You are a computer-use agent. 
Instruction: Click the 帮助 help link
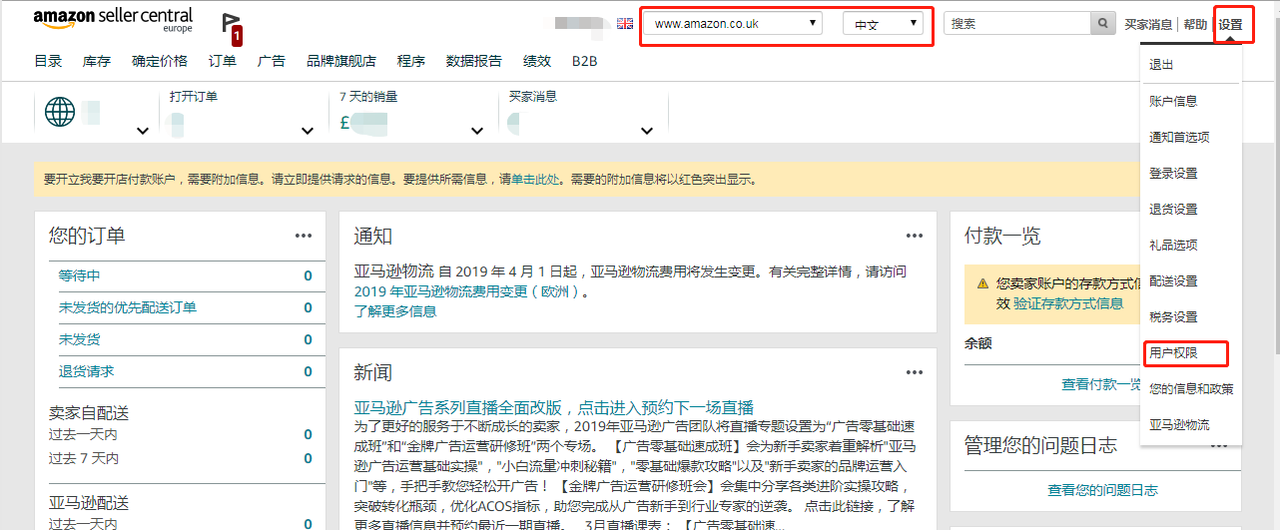pos(1196,24)
